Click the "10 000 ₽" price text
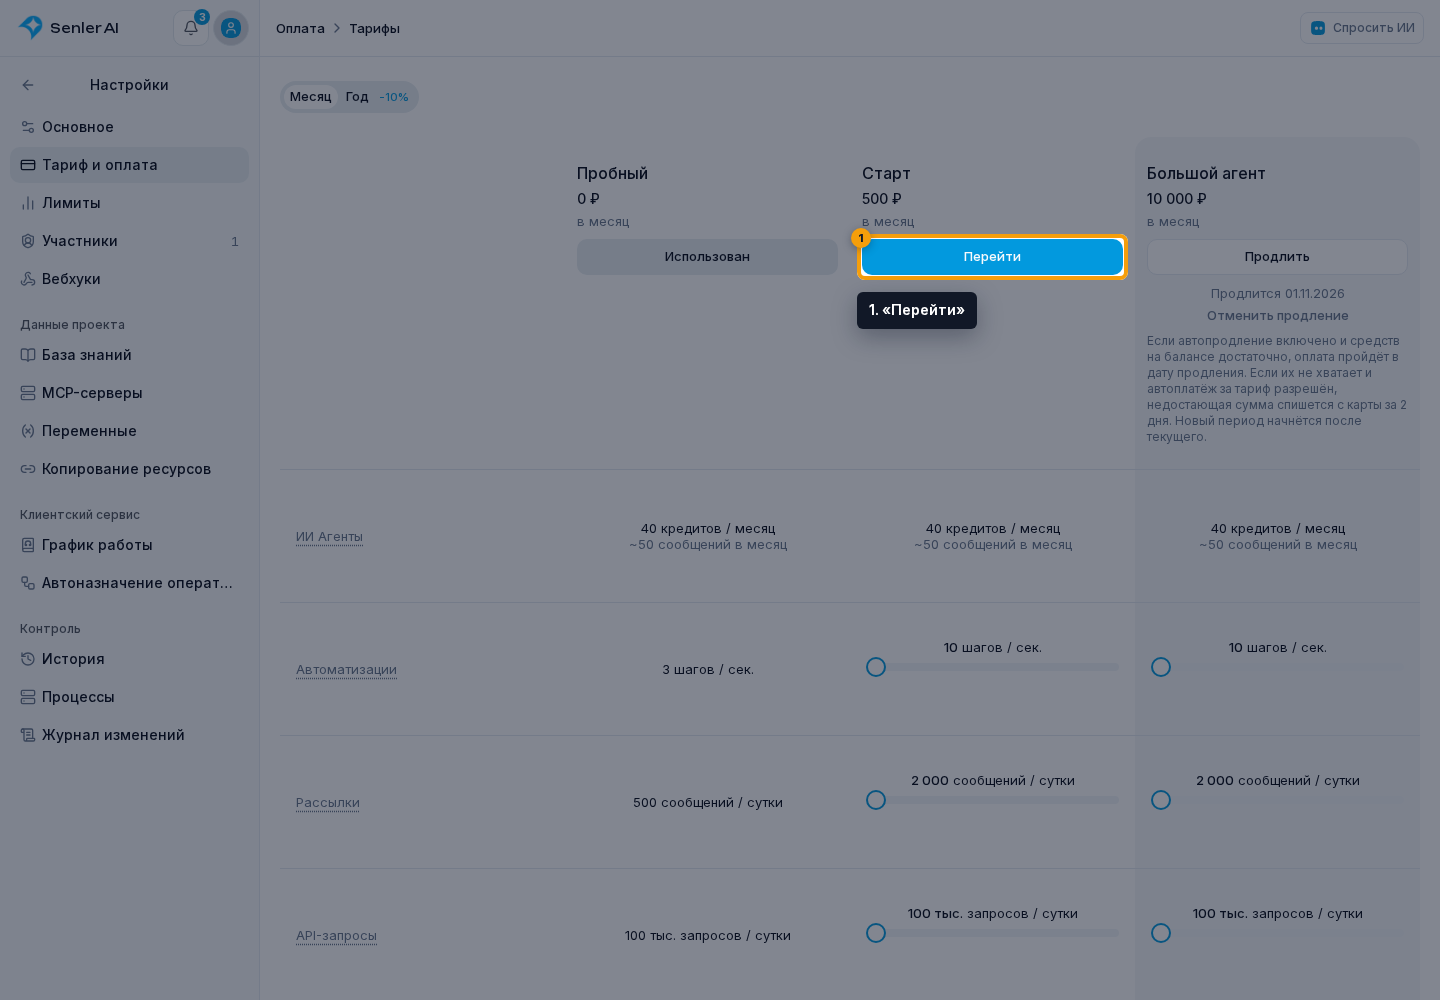The width and height of the screenshot is (1440, 1000). tap(1177, 199)
